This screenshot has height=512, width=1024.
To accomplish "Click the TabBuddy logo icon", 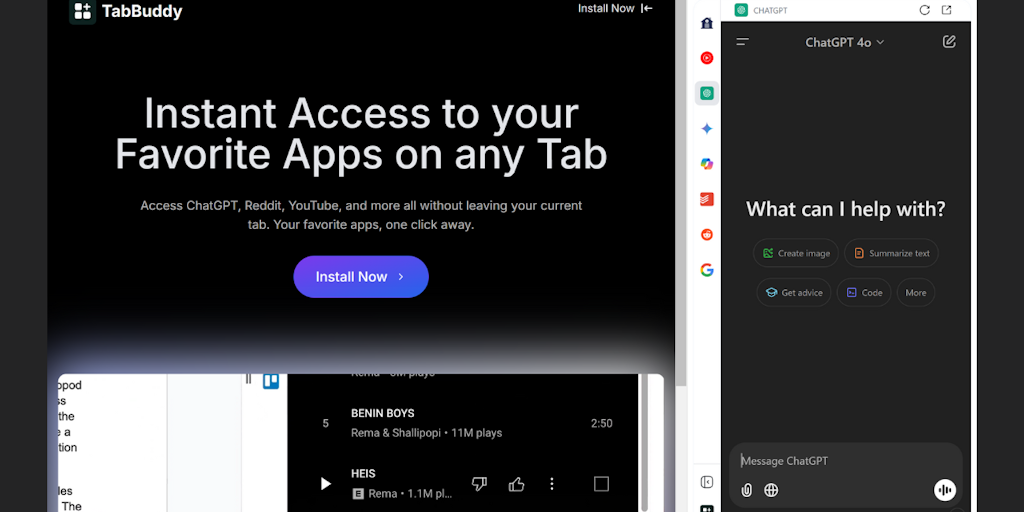I will coord(82,11).
